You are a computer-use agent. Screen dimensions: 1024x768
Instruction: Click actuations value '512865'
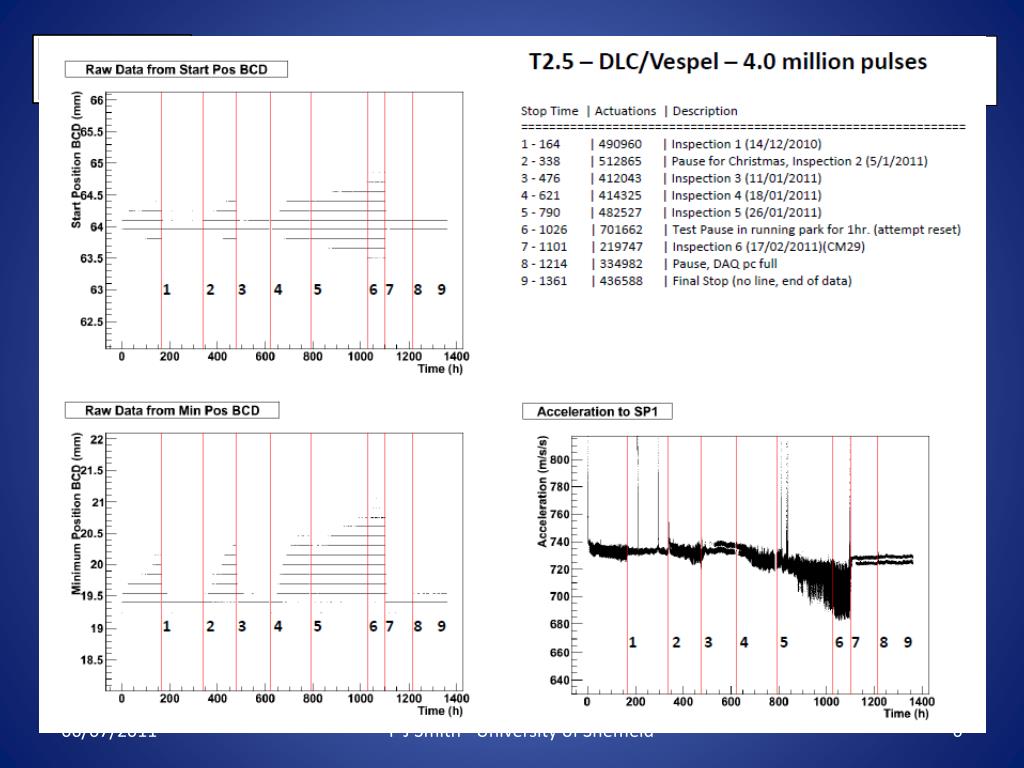[620, 161]
